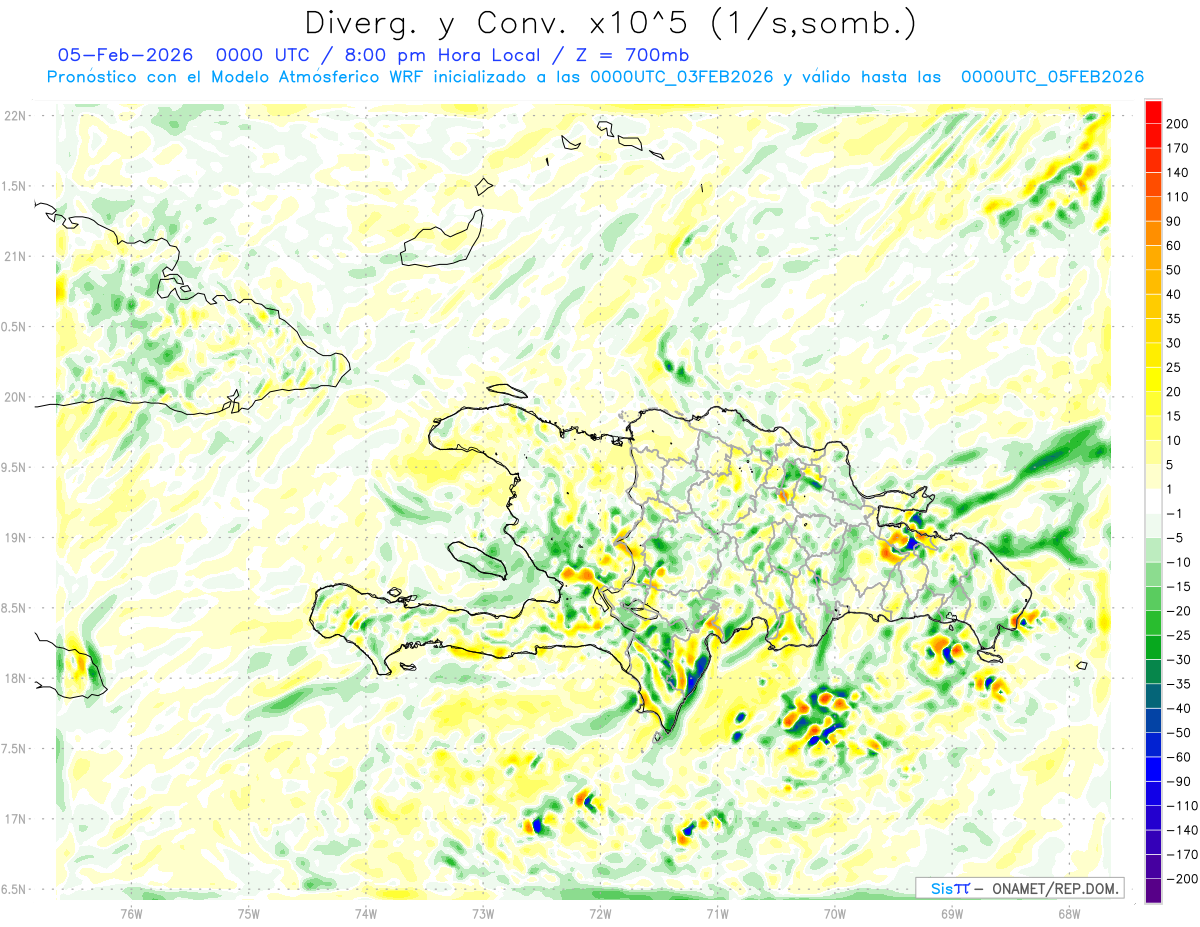Click the '69W' longitude axis label
The width and height of the screenshot is (1200, 927).
point(951,913)
